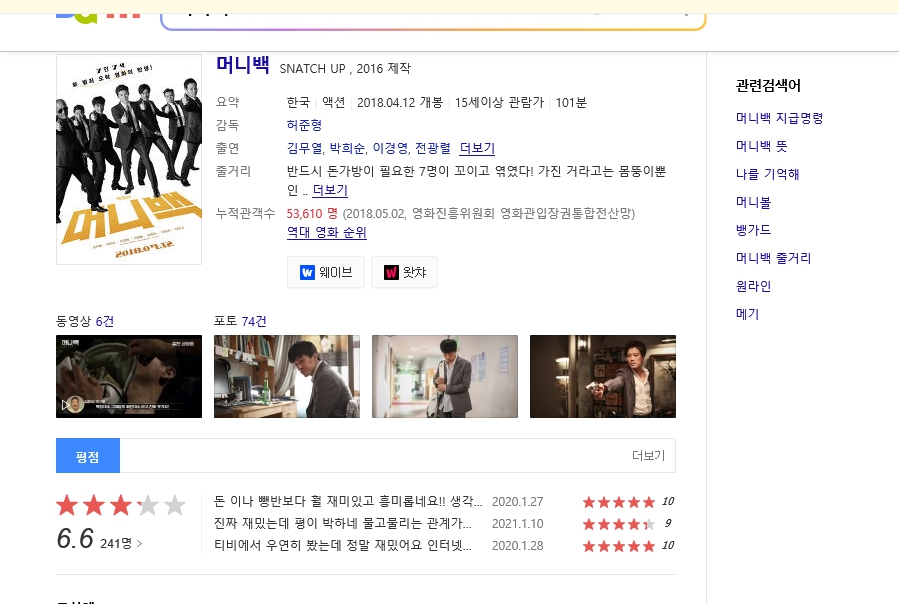Open related search 머니백 뜻

coord(761,146)
